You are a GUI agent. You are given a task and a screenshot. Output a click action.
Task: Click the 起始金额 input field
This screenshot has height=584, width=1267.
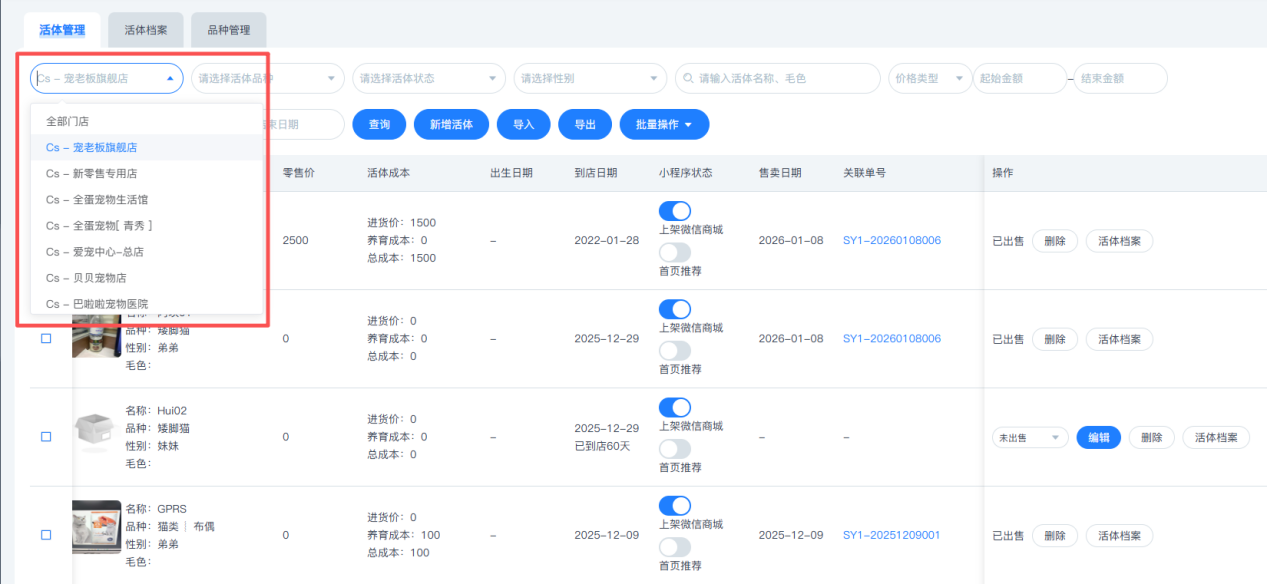click(1019, 78)
